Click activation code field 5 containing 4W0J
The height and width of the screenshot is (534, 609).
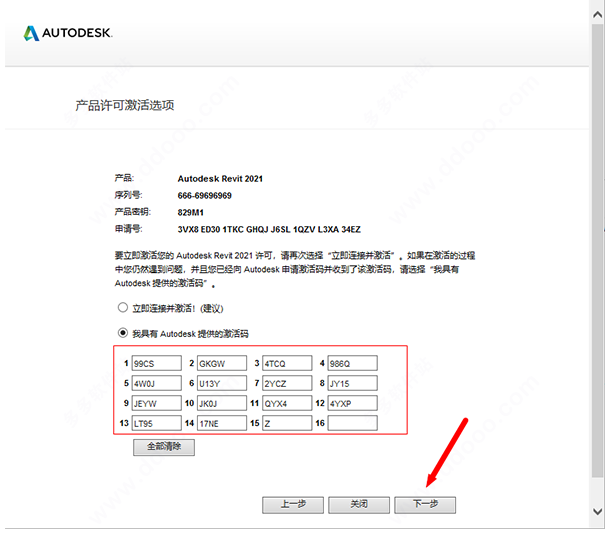(157, 383)
